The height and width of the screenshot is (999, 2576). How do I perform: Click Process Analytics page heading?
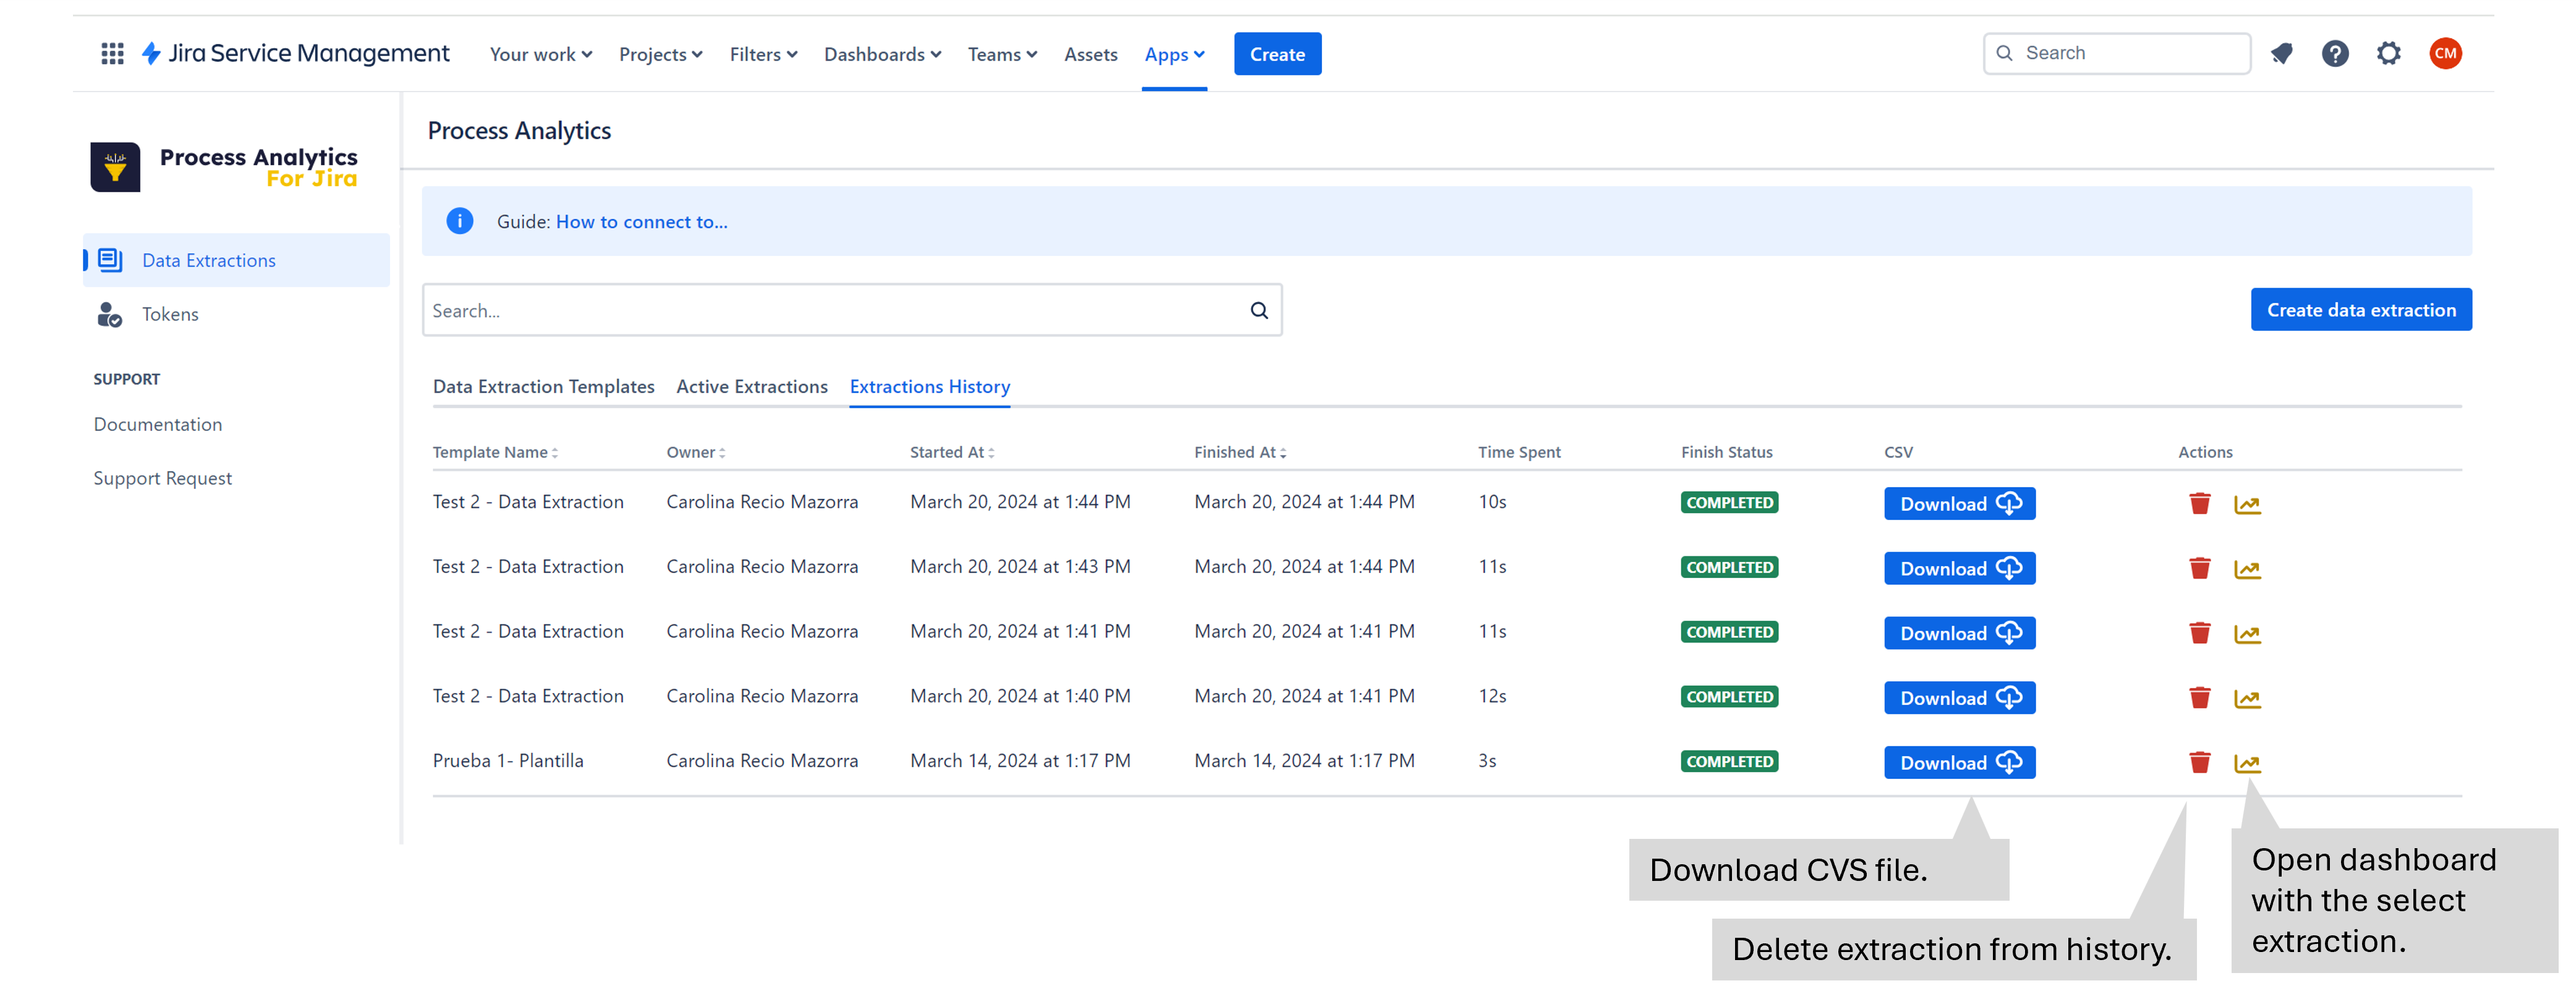click(x=519, y=130)
